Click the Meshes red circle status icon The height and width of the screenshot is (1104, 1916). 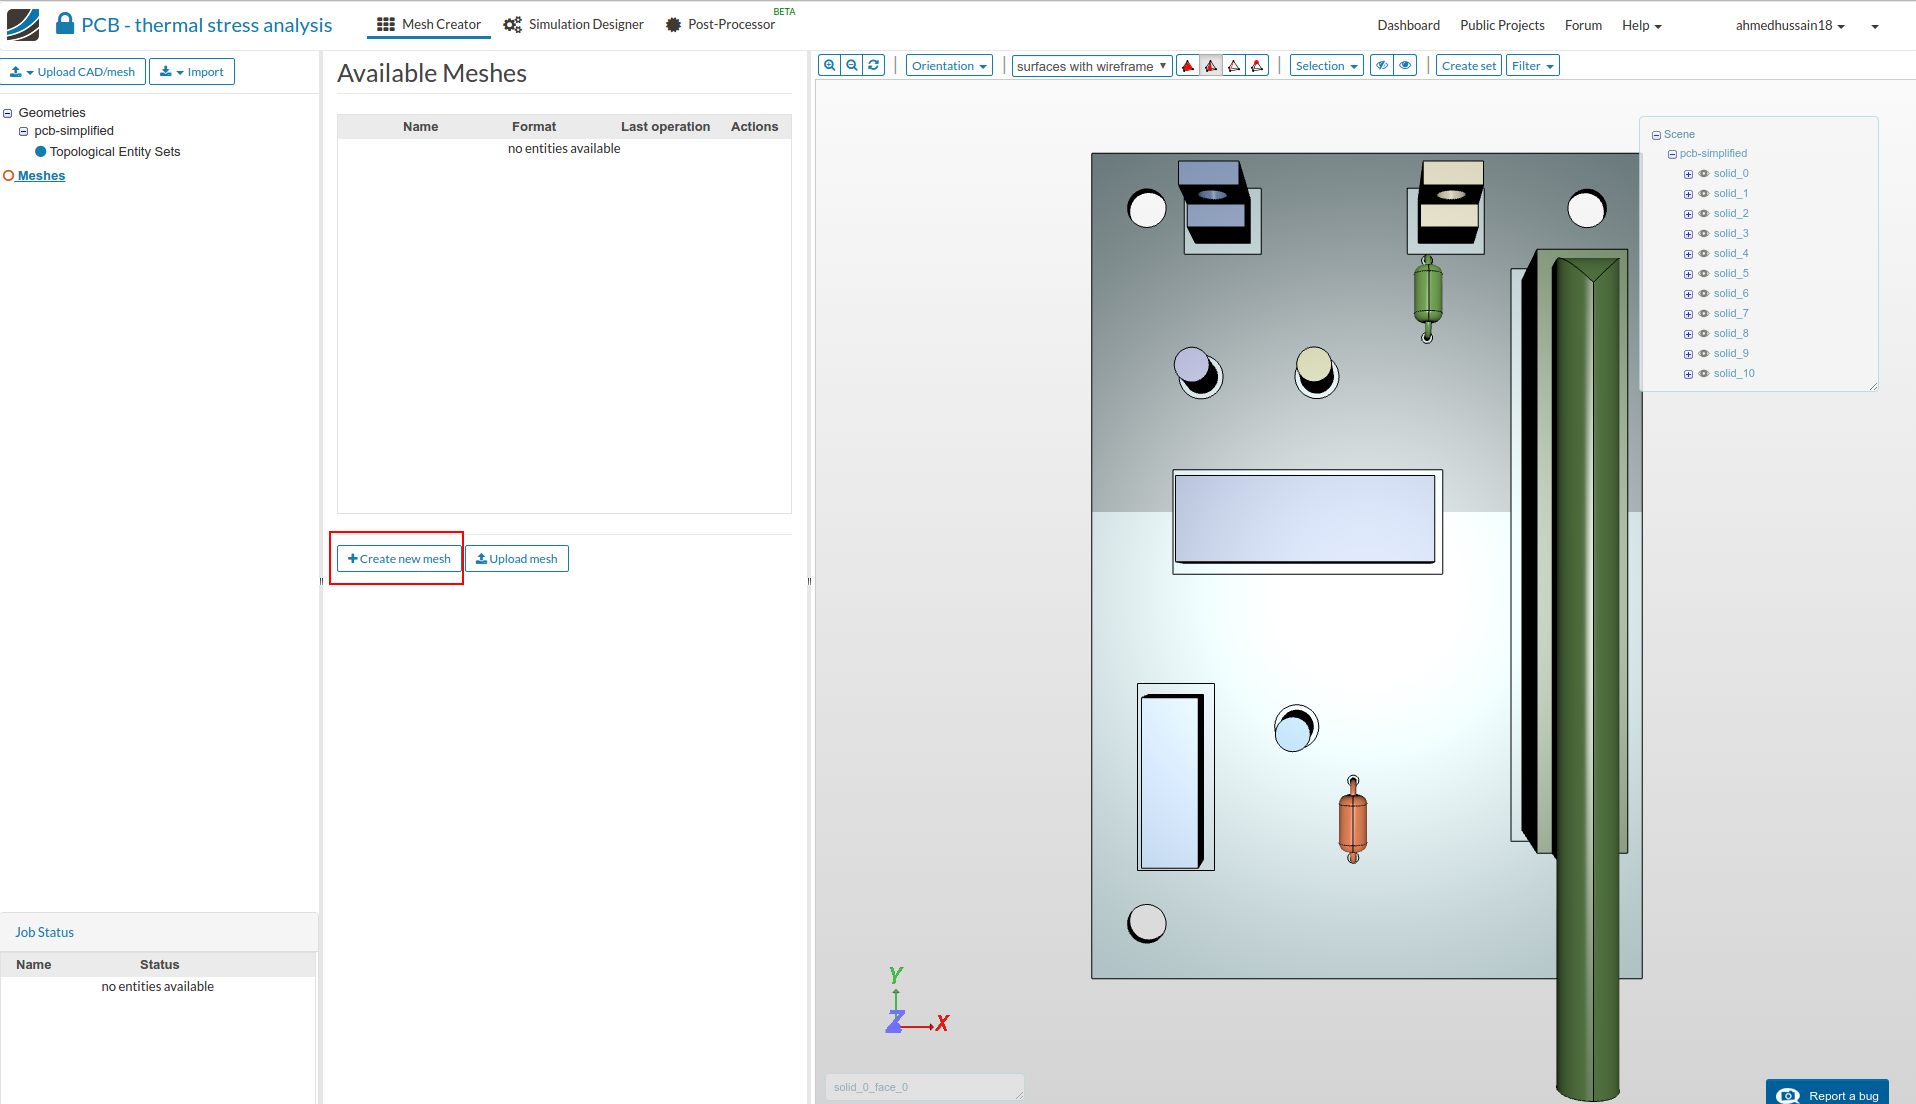[9, 176]
